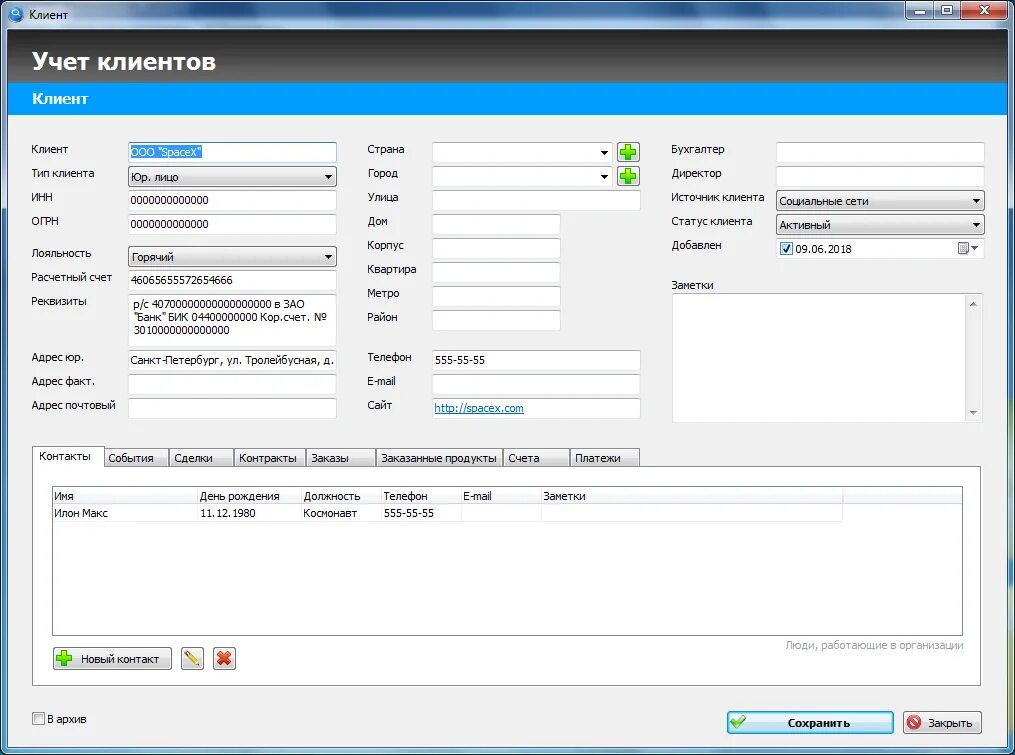Click the E-mail input field

point(536,384)
